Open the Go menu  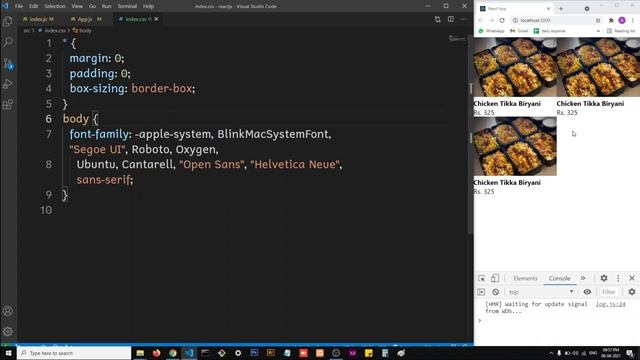point(92,6)
